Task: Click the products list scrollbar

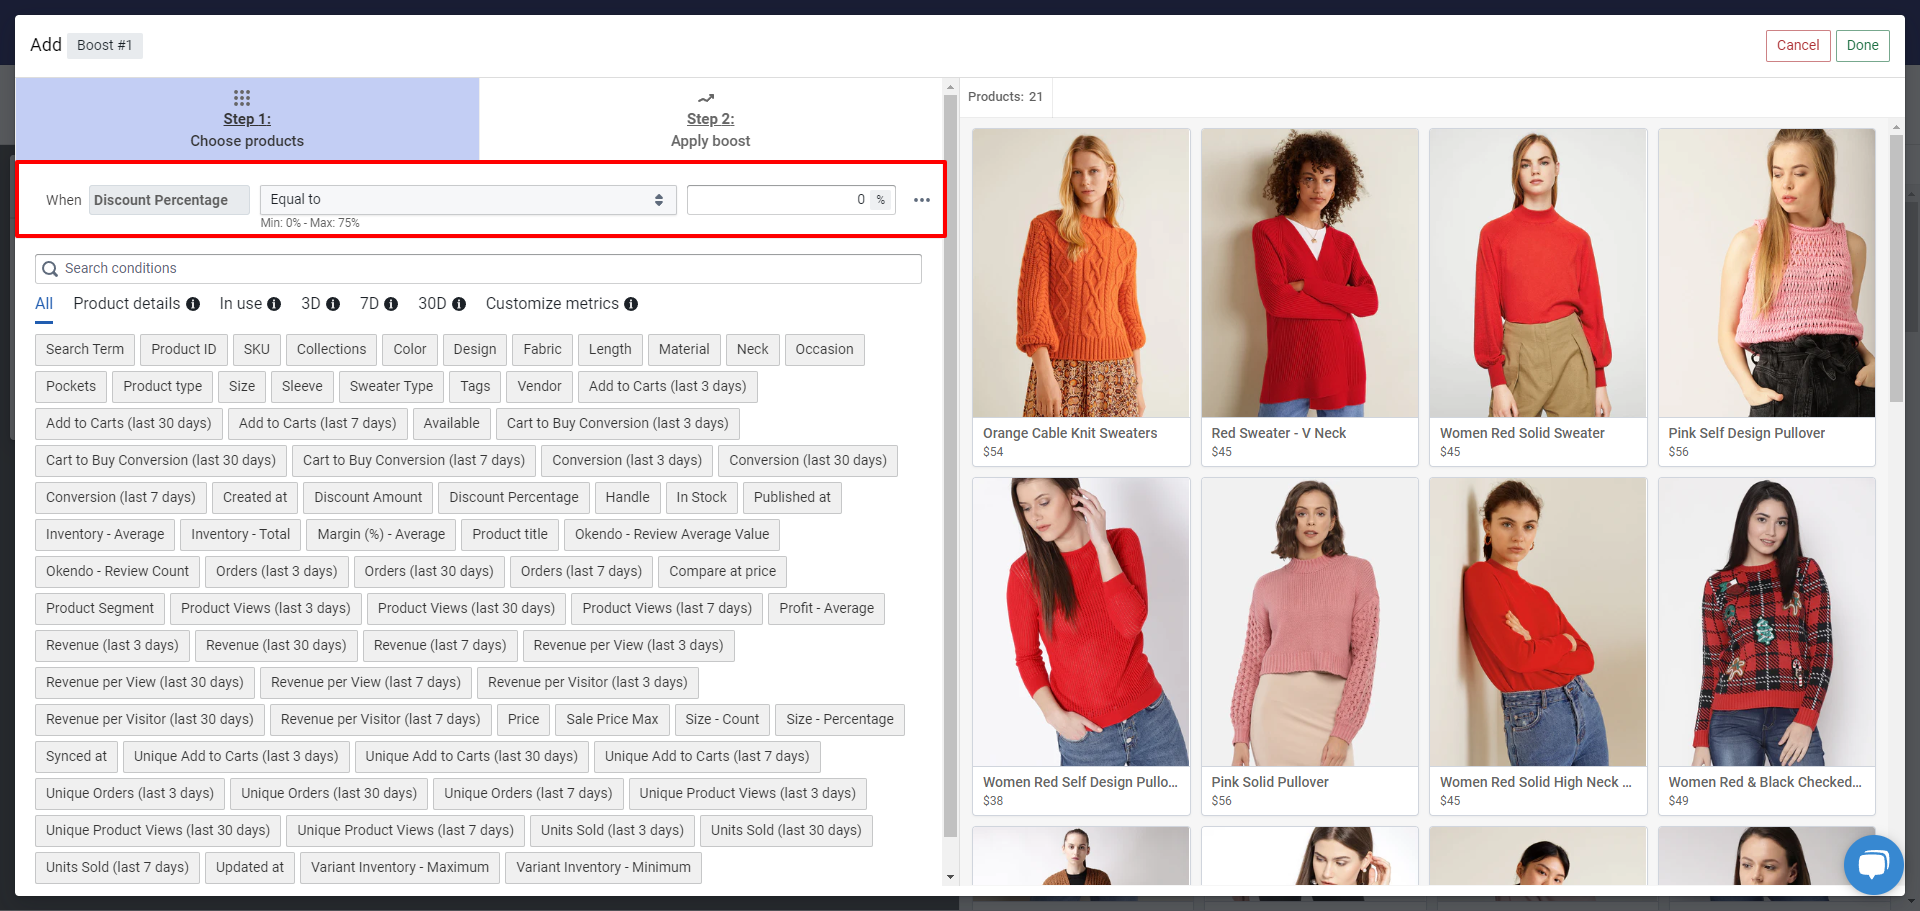Action: [1896, 268]
